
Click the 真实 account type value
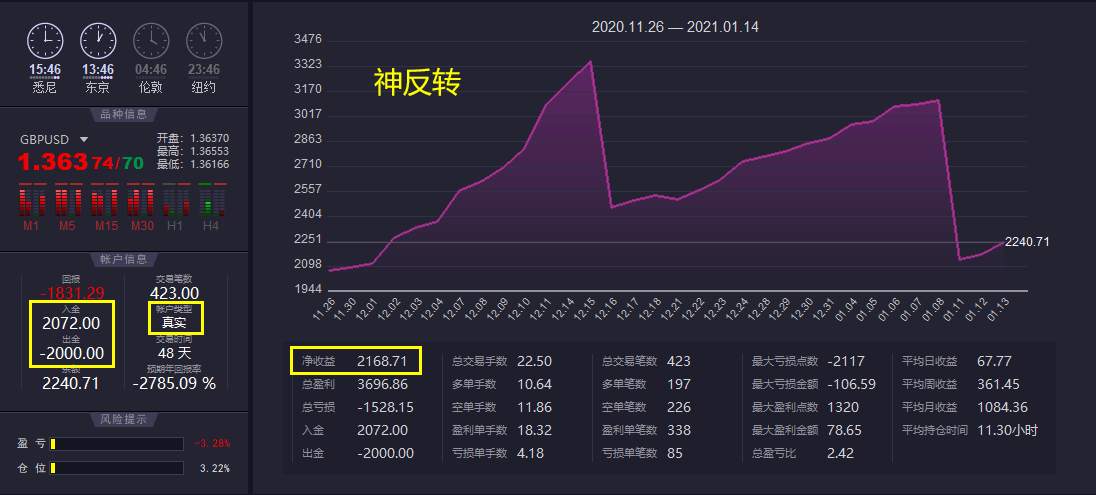click(x=174, y=323)
